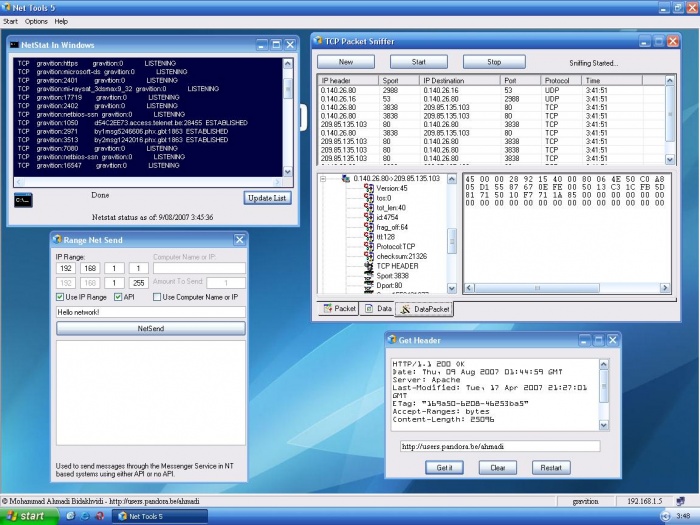
Task: Enable Use Computer Name or IP option
Action: pos(156,297)
